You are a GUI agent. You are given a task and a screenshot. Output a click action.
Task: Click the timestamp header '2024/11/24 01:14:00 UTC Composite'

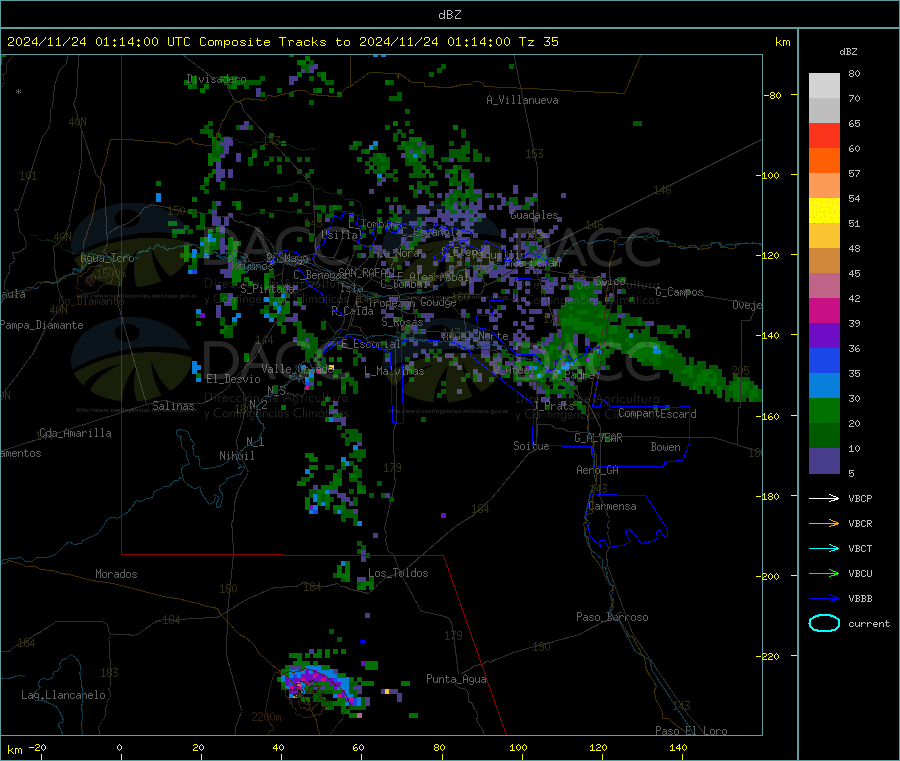[x=138, y=42]
